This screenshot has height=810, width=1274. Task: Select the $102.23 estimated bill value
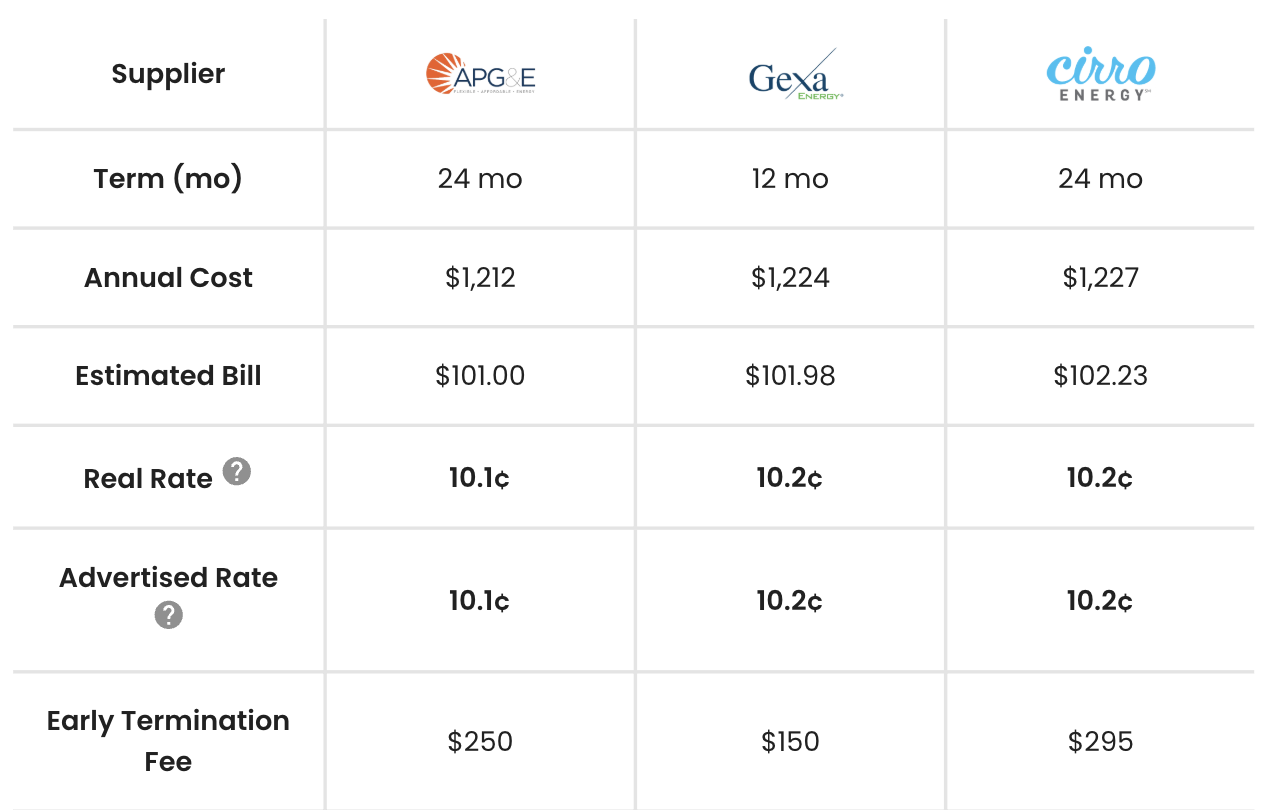(x=1100, y=376)
